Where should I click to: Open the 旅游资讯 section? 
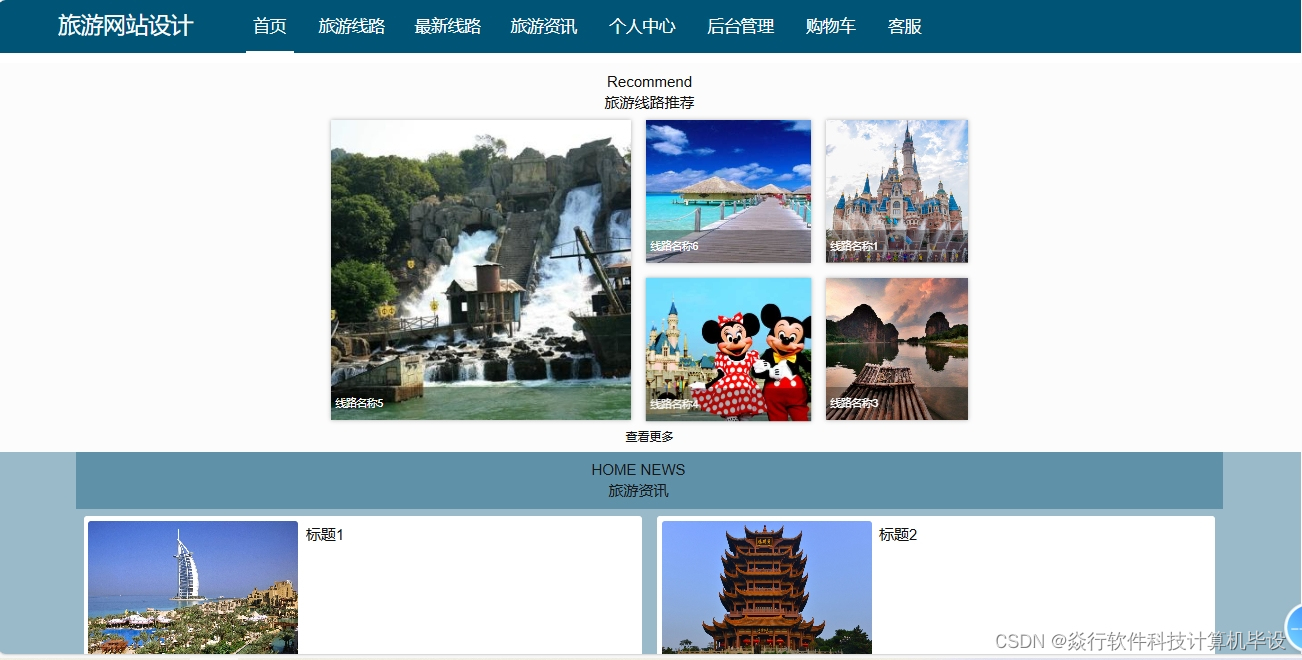point(543,27)
